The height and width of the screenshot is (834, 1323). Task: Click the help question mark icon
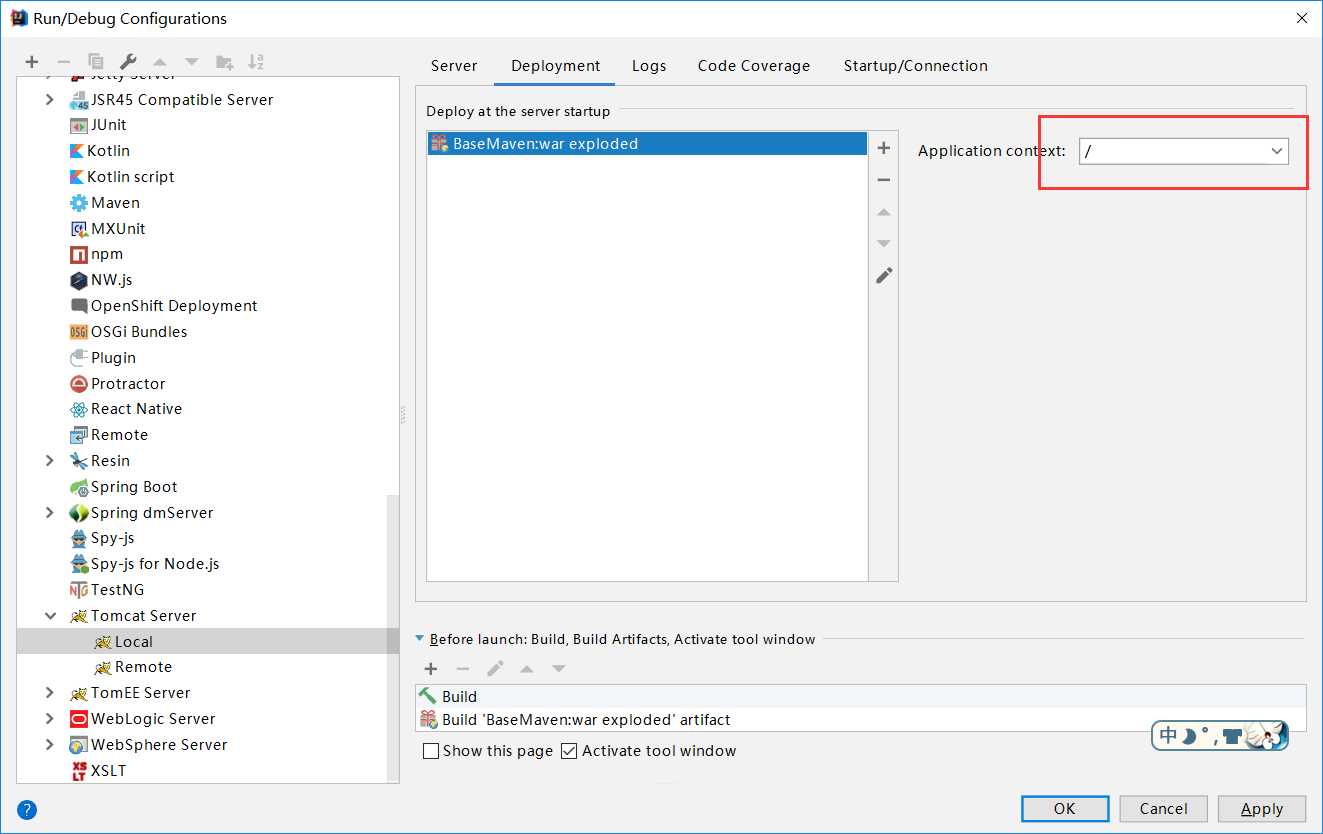click(x=27, y=809)
